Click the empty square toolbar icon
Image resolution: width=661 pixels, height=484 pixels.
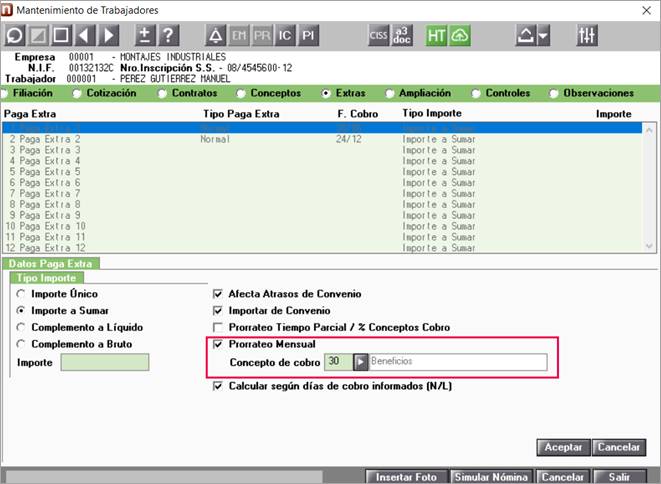coord(61,35)
